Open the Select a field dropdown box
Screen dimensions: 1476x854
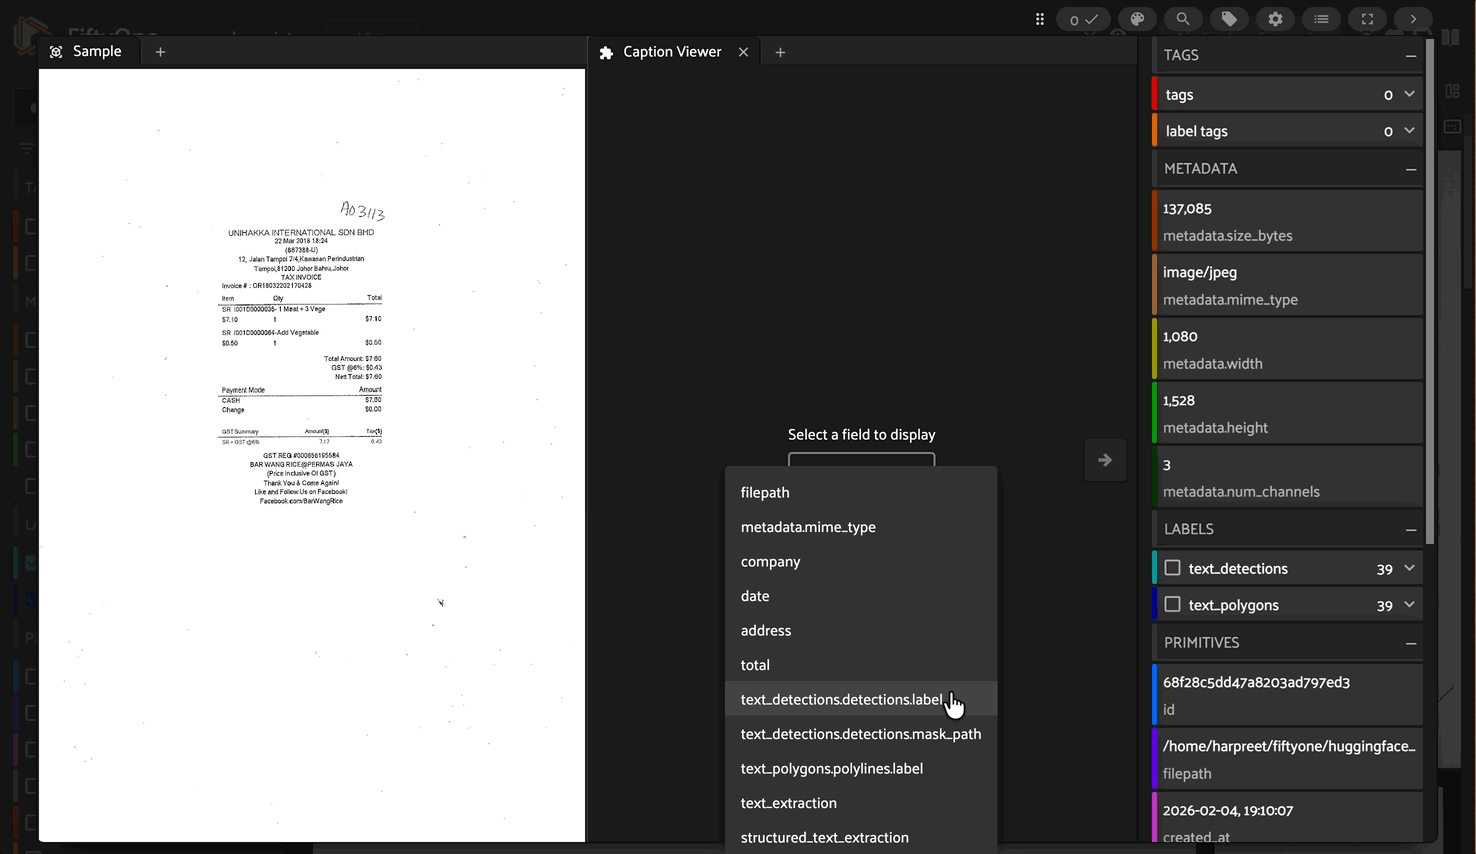861,460
